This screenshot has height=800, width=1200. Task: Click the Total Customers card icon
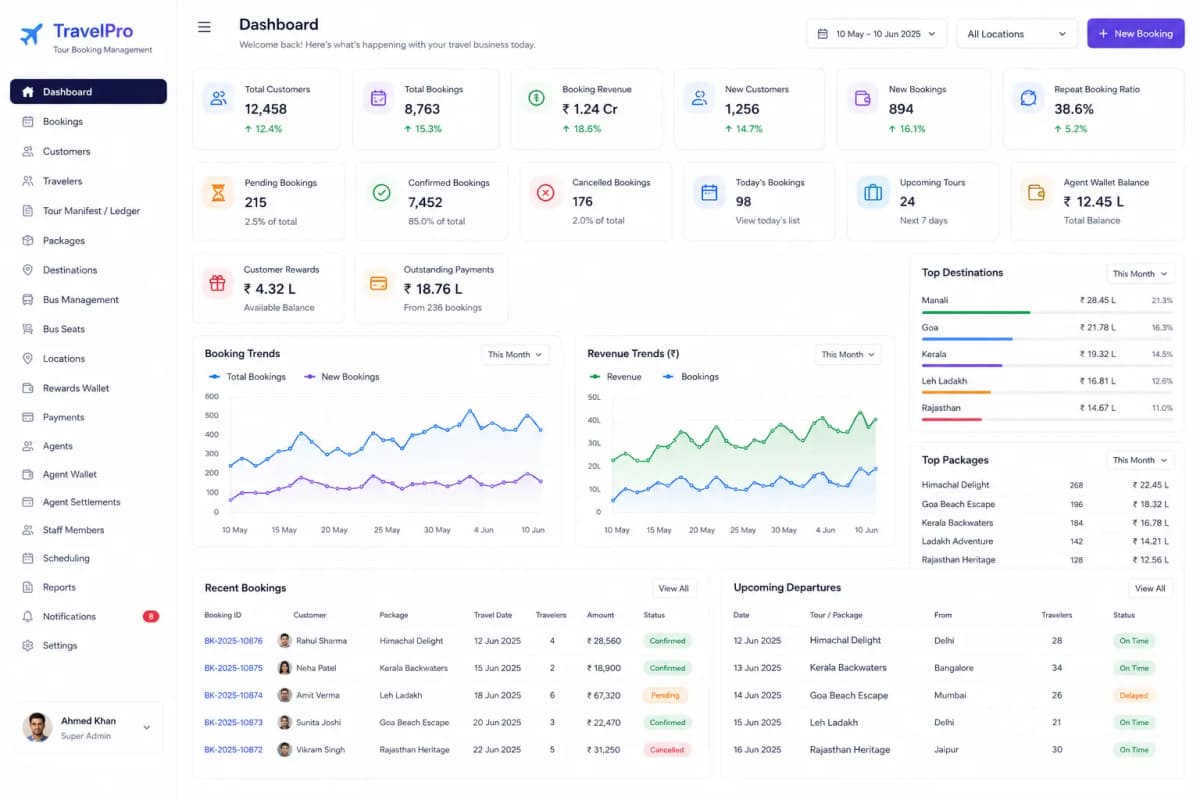pyautogui.click(x=218, y=98)
